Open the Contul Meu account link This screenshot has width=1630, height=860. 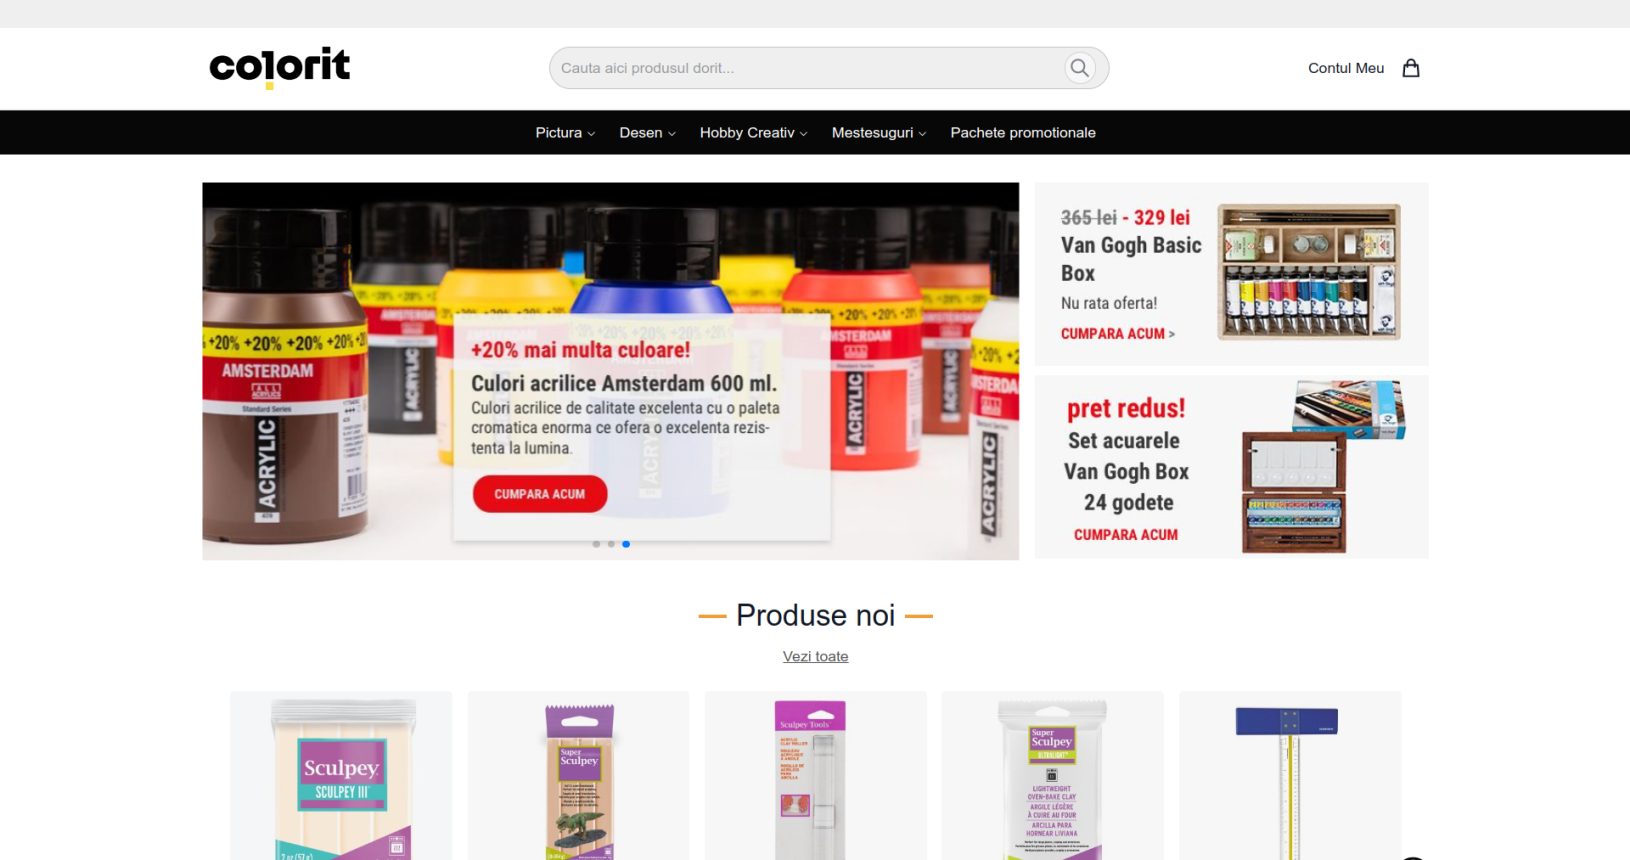pos(1346,68)
